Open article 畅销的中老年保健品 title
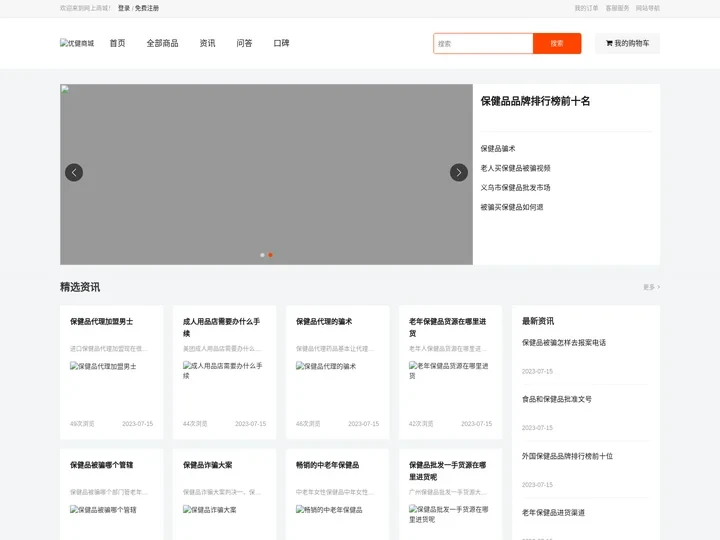This screenshot has width=720, height=540. tap(327, 465)
